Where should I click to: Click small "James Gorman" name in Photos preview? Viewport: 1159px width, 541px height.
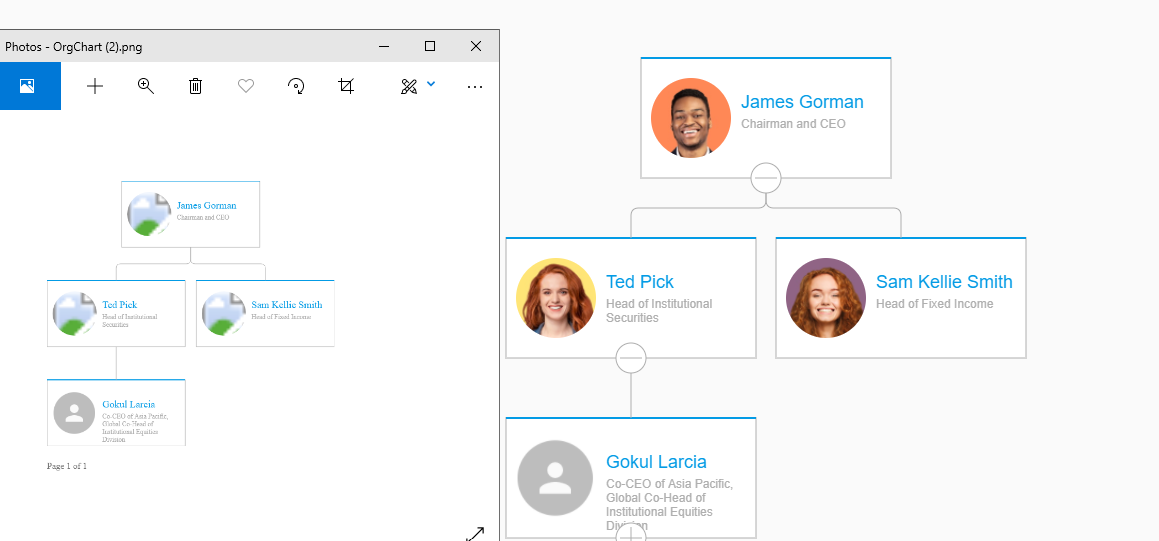206,205
